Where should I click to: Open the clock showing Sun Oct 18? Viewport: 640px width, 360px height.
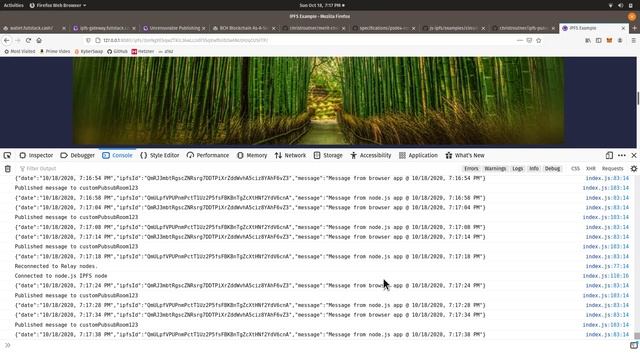[322, 5]
